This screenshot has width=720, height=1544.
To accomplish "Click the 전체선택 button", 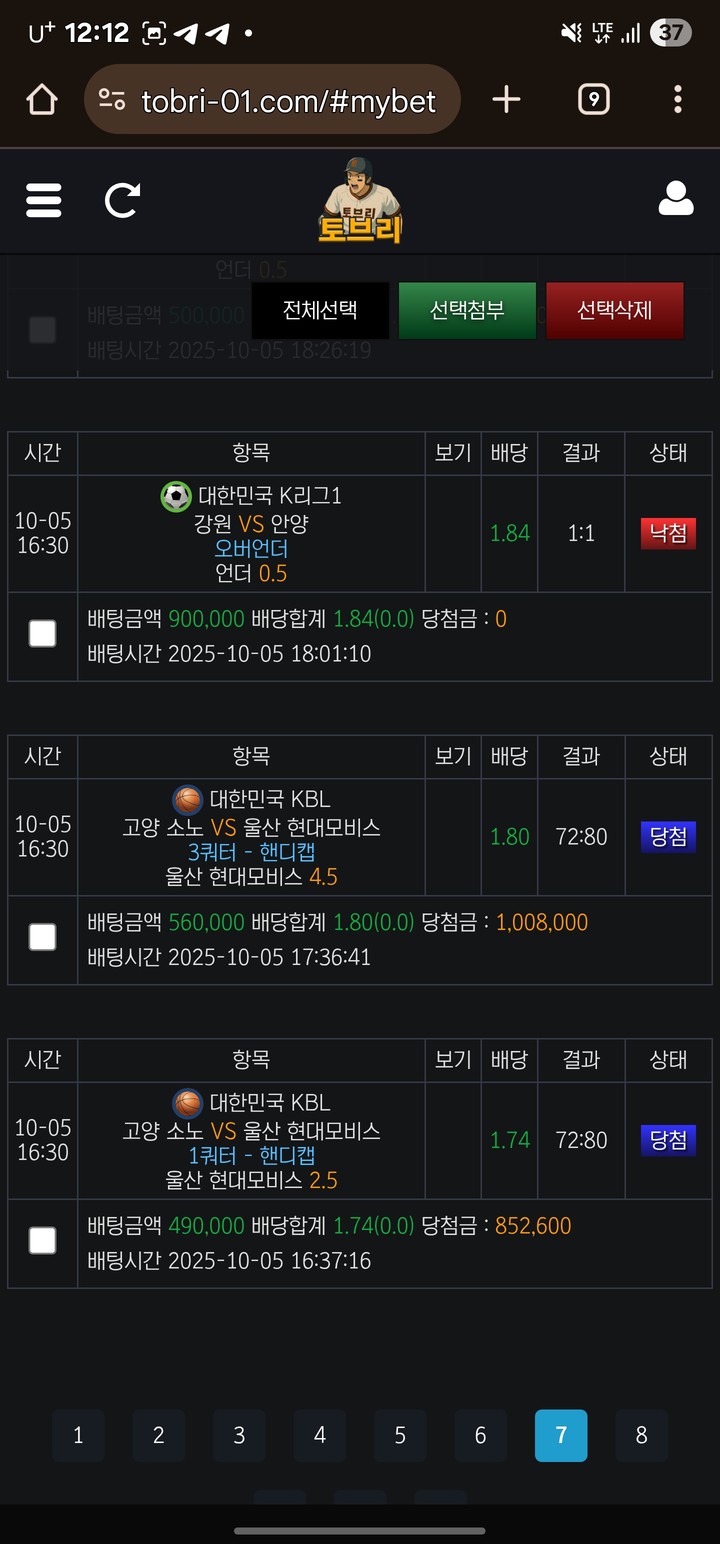I will coord(320,310).
